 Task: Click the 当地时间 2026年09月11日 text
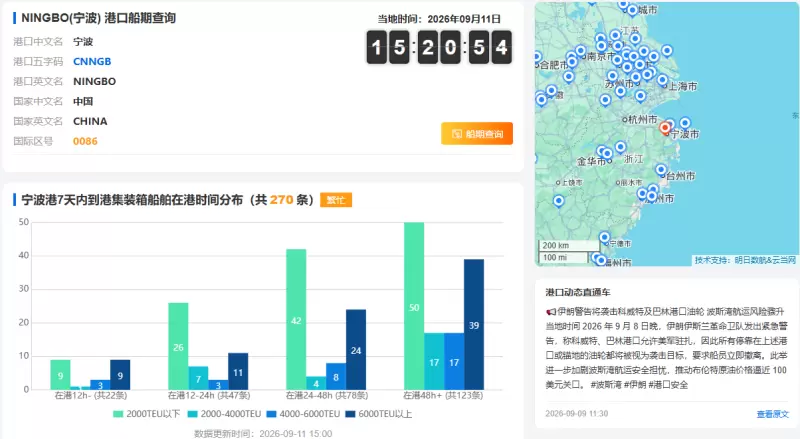pos(439,19)
